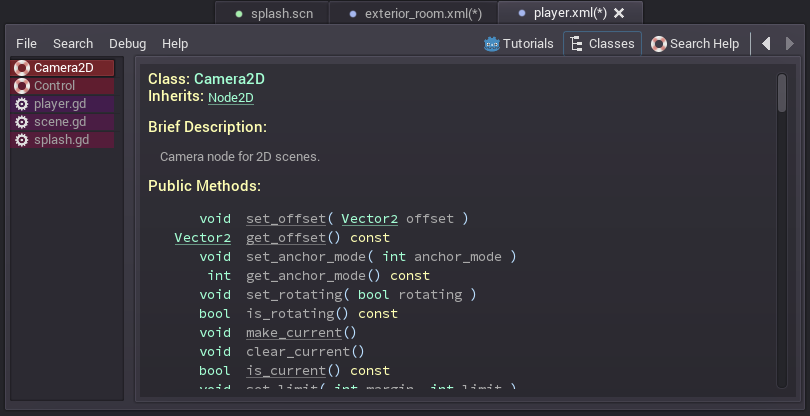
Task: Close the player.xml tab
Action: [619, 13]
